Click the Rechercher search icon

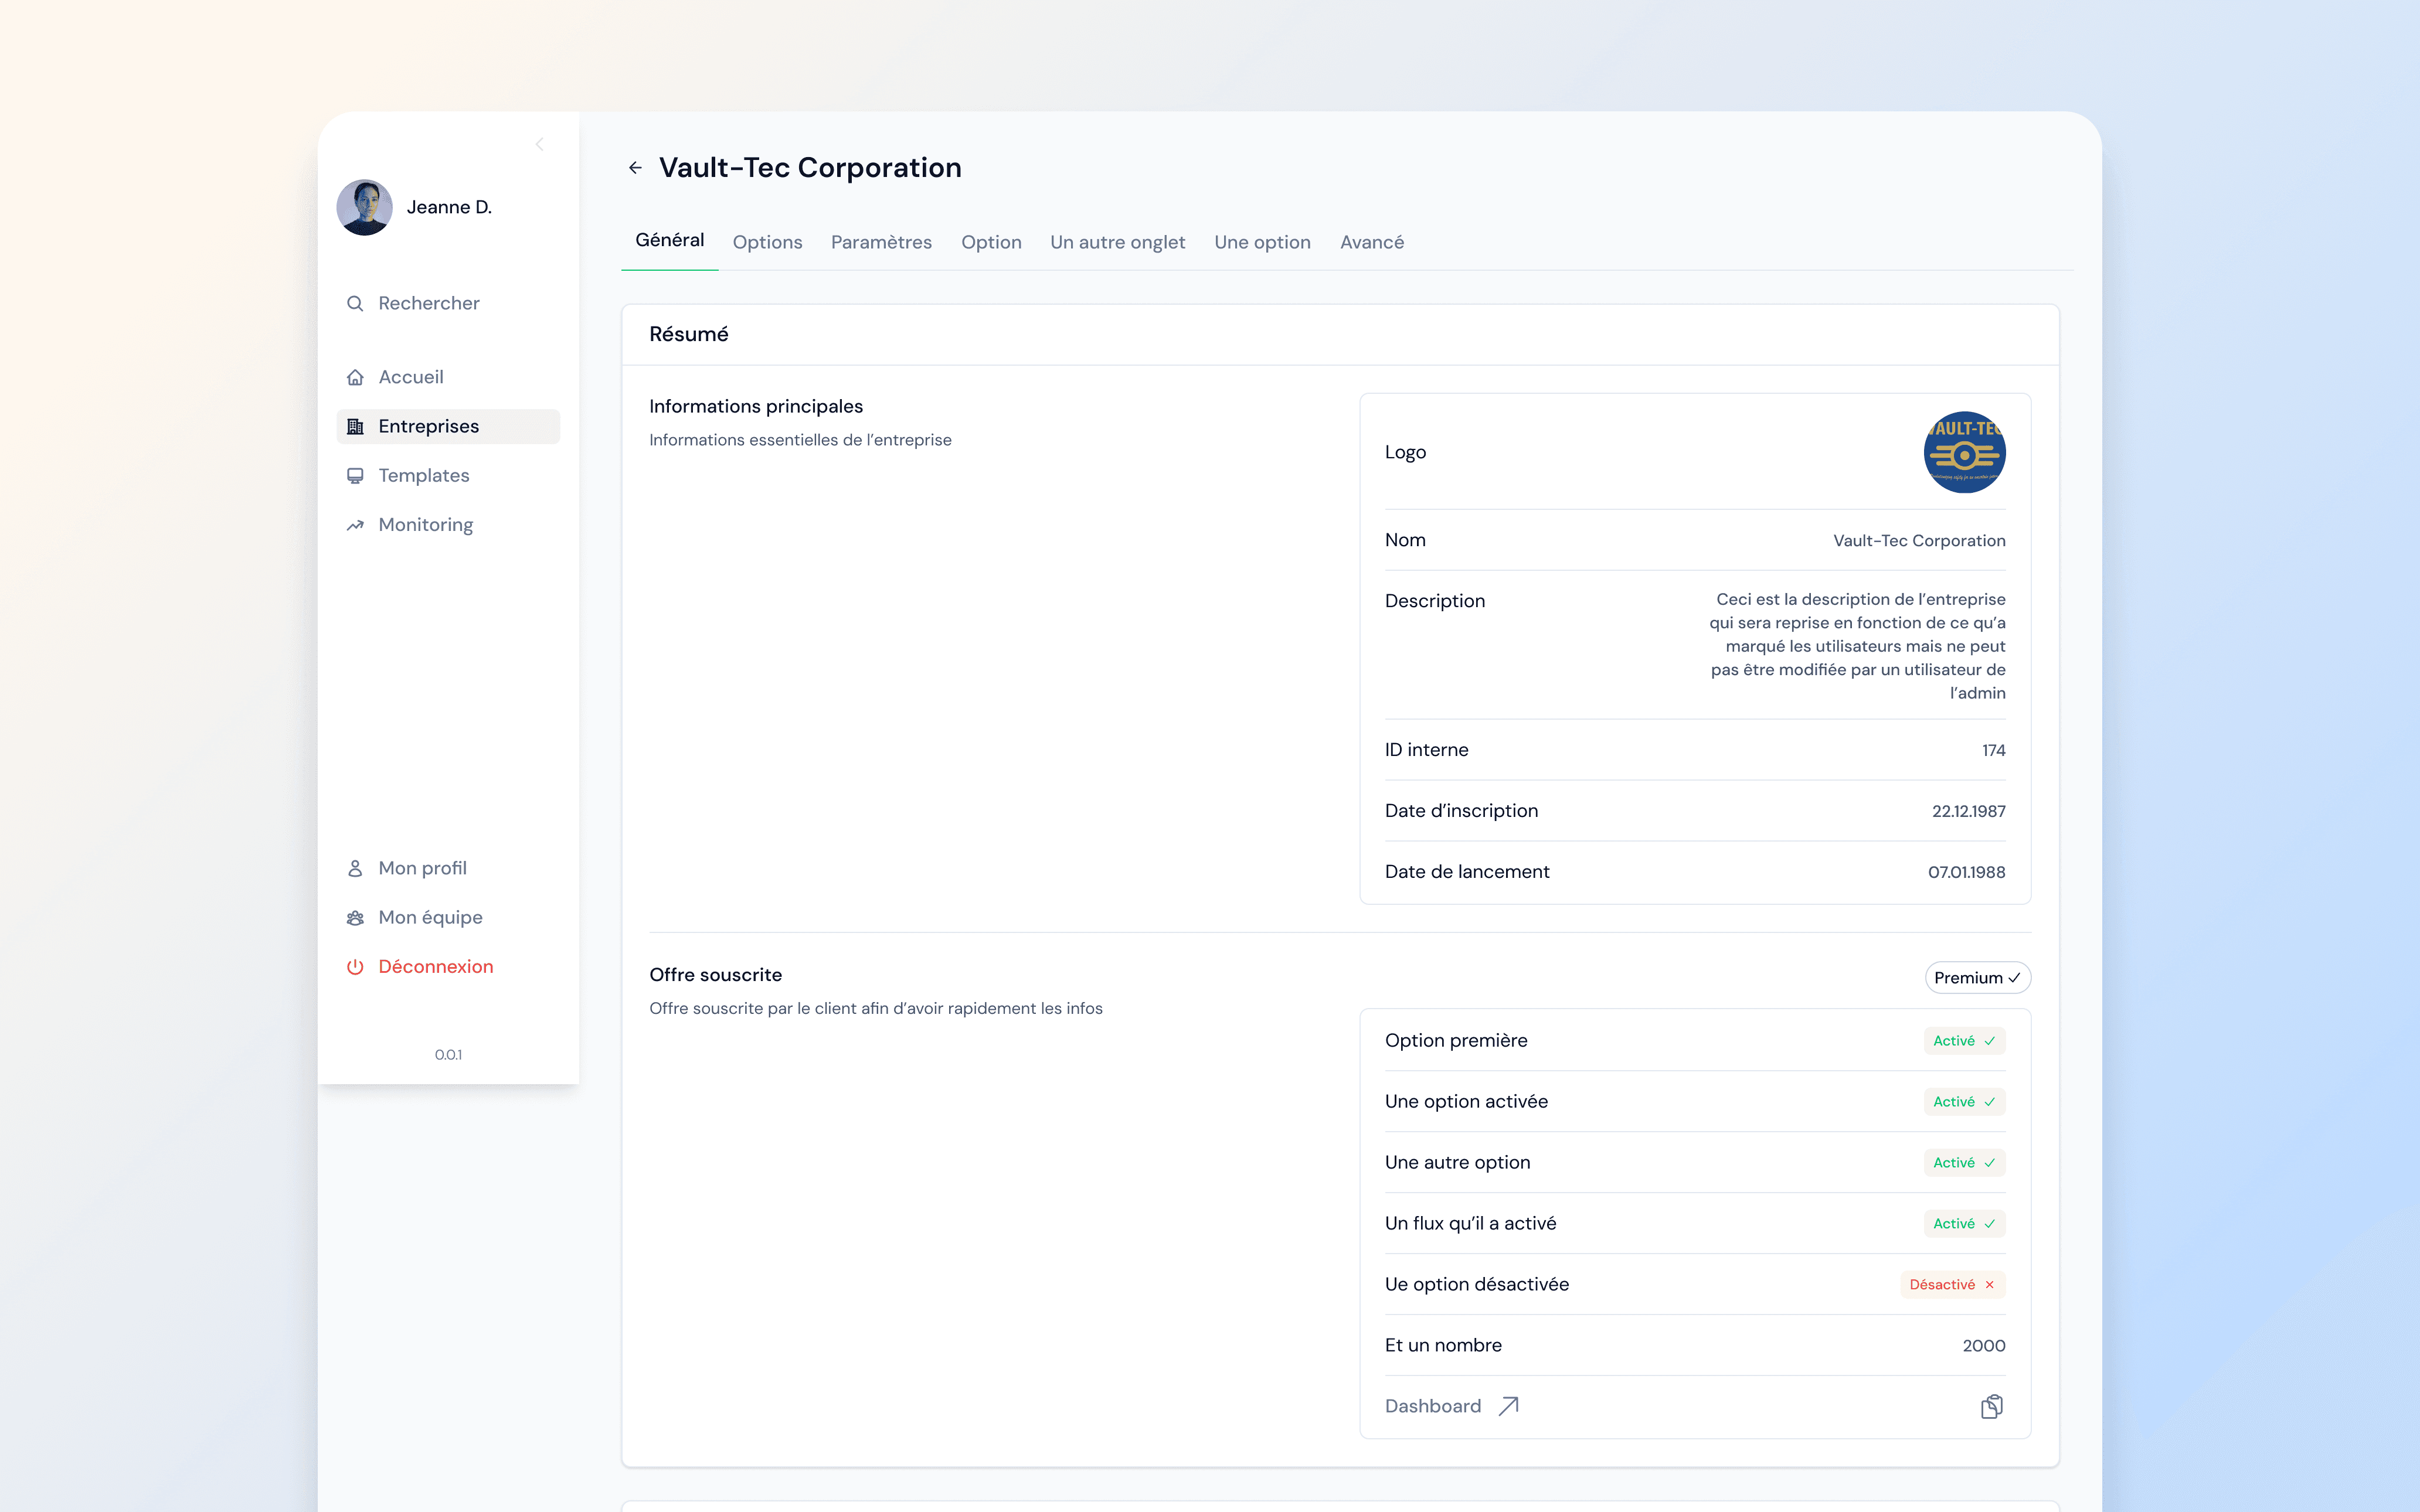[x=355, y=303]
